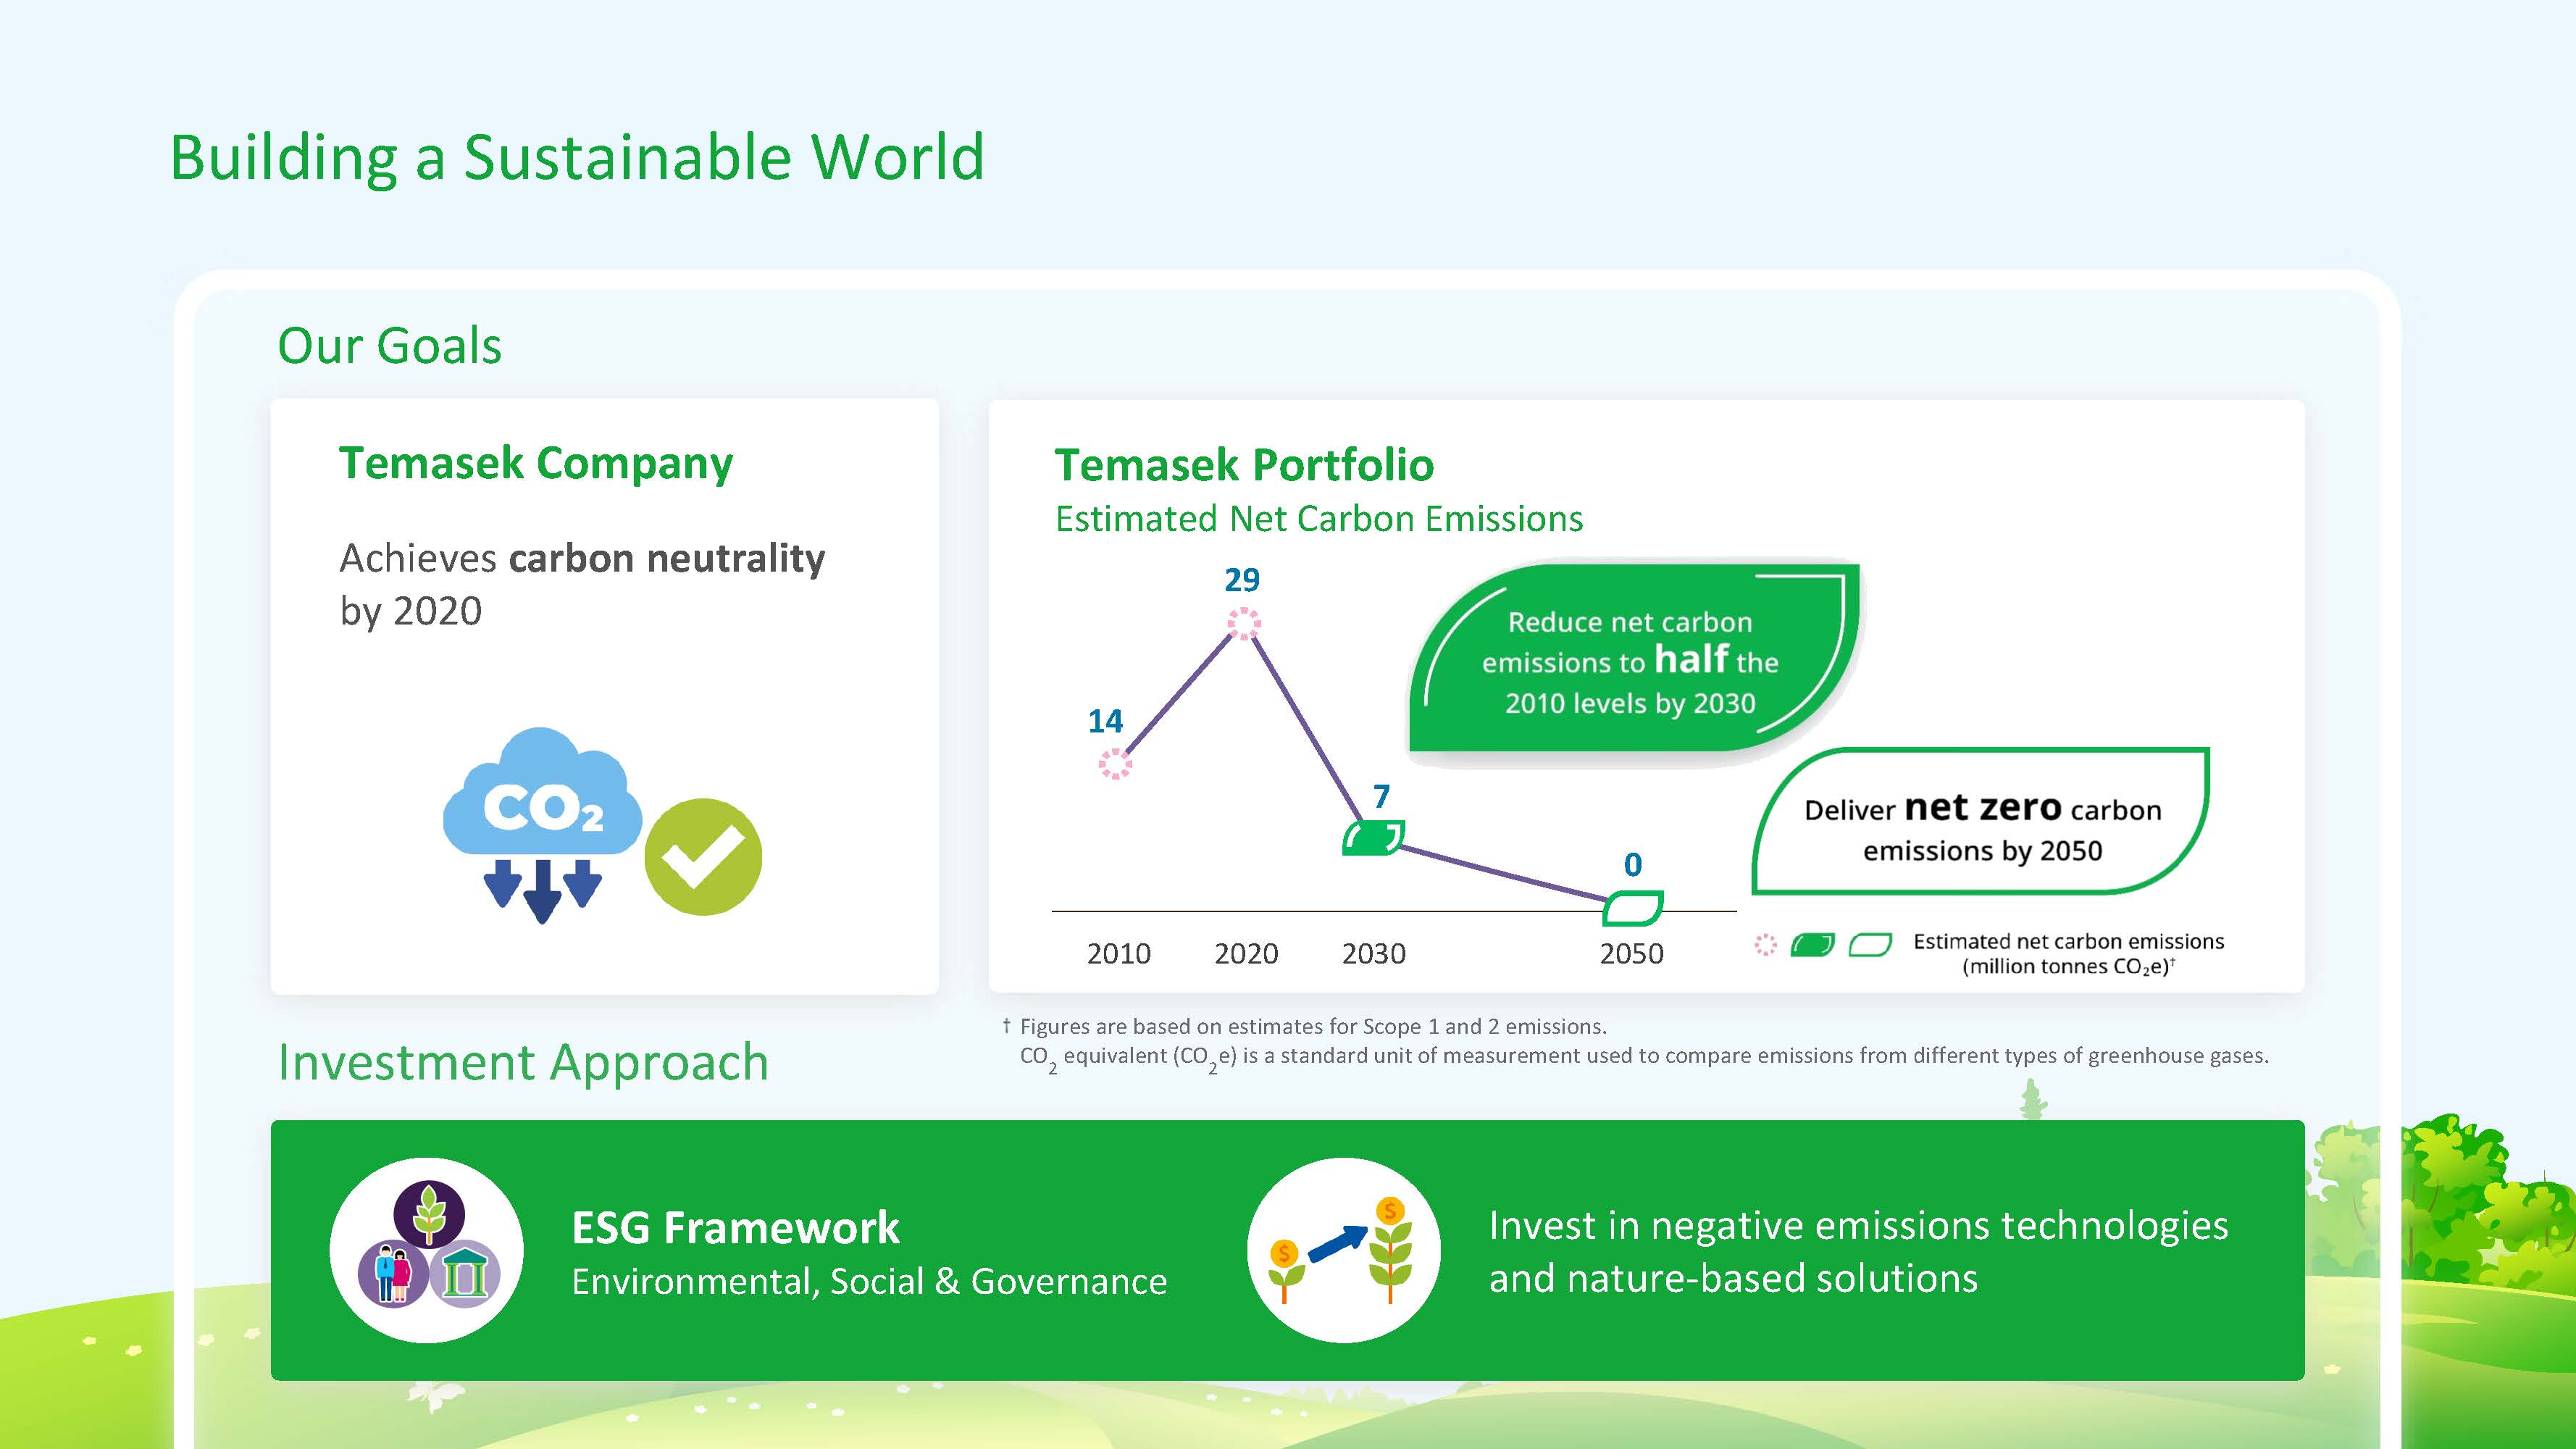Click the green checkmark circle icon

tap(703, 857)
